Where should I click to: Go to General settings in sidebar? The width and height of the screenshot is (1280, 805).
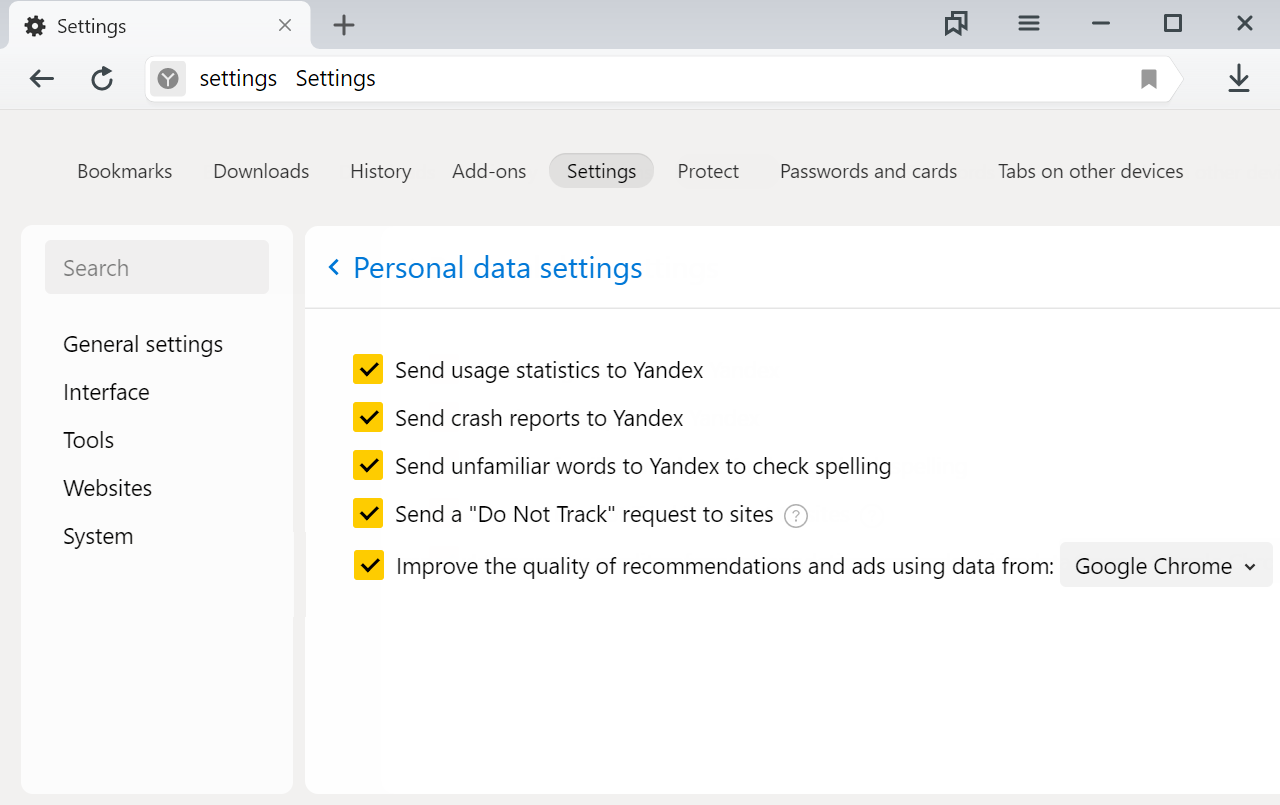pos(143,344)
